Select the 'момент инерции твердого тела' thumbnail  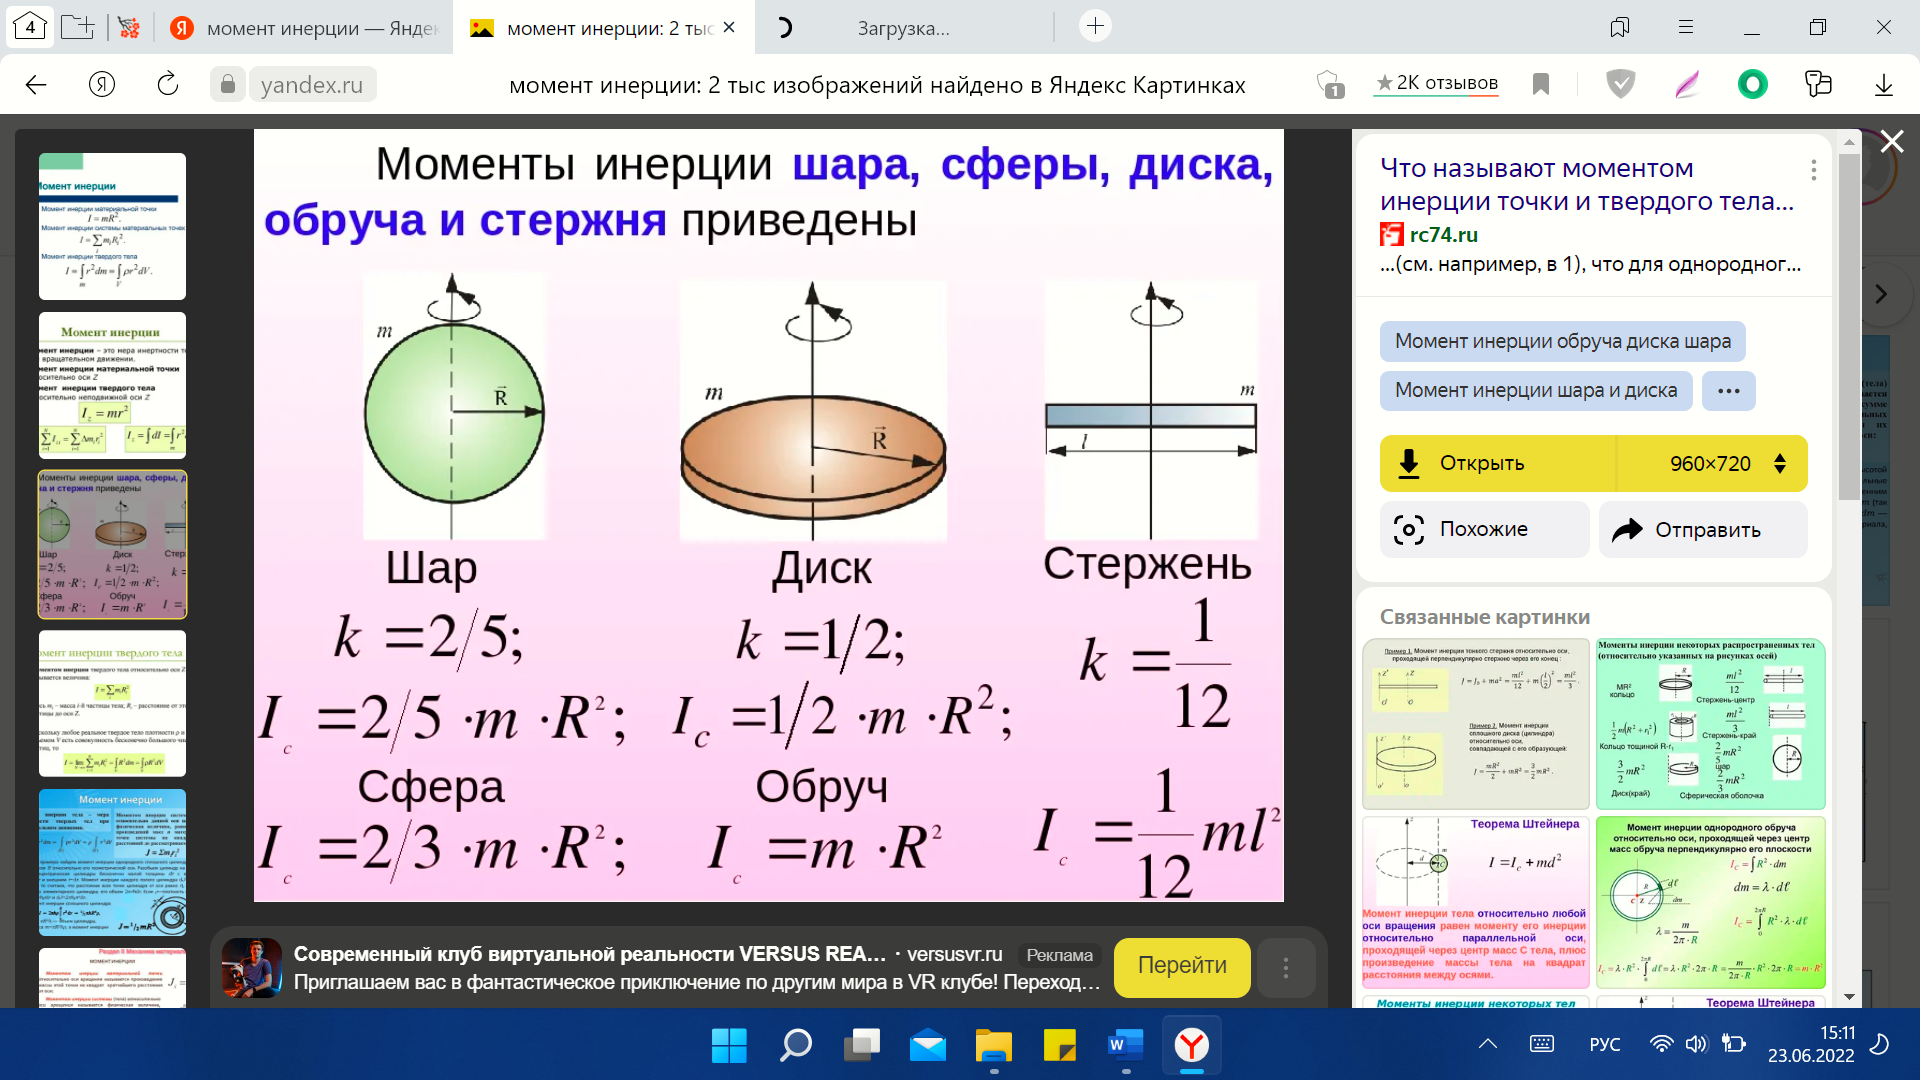point(112,703)
